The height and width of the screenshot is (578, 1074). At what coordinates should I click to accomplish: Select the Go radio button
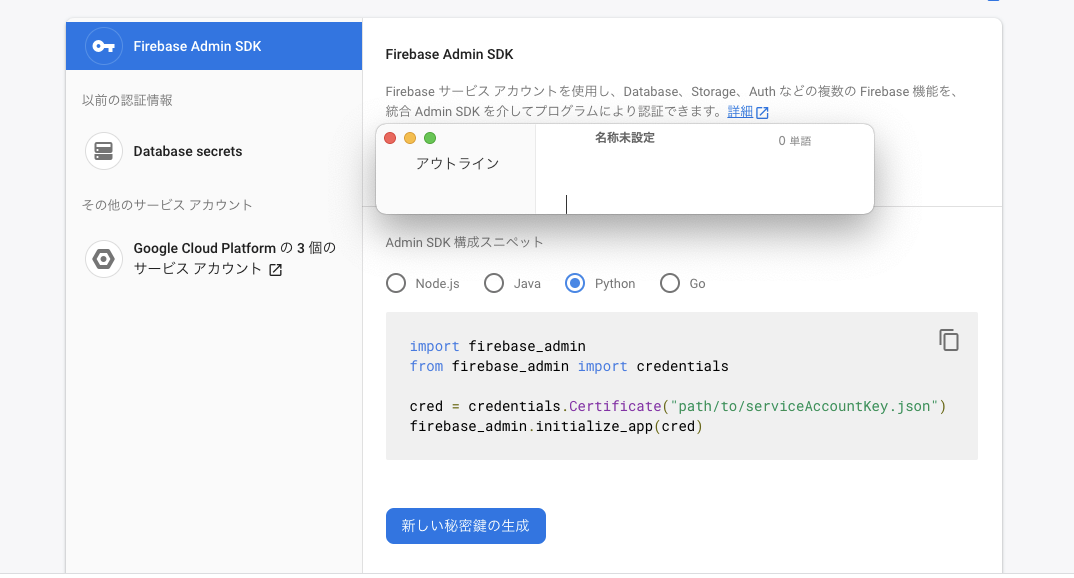tap(670, 284)
